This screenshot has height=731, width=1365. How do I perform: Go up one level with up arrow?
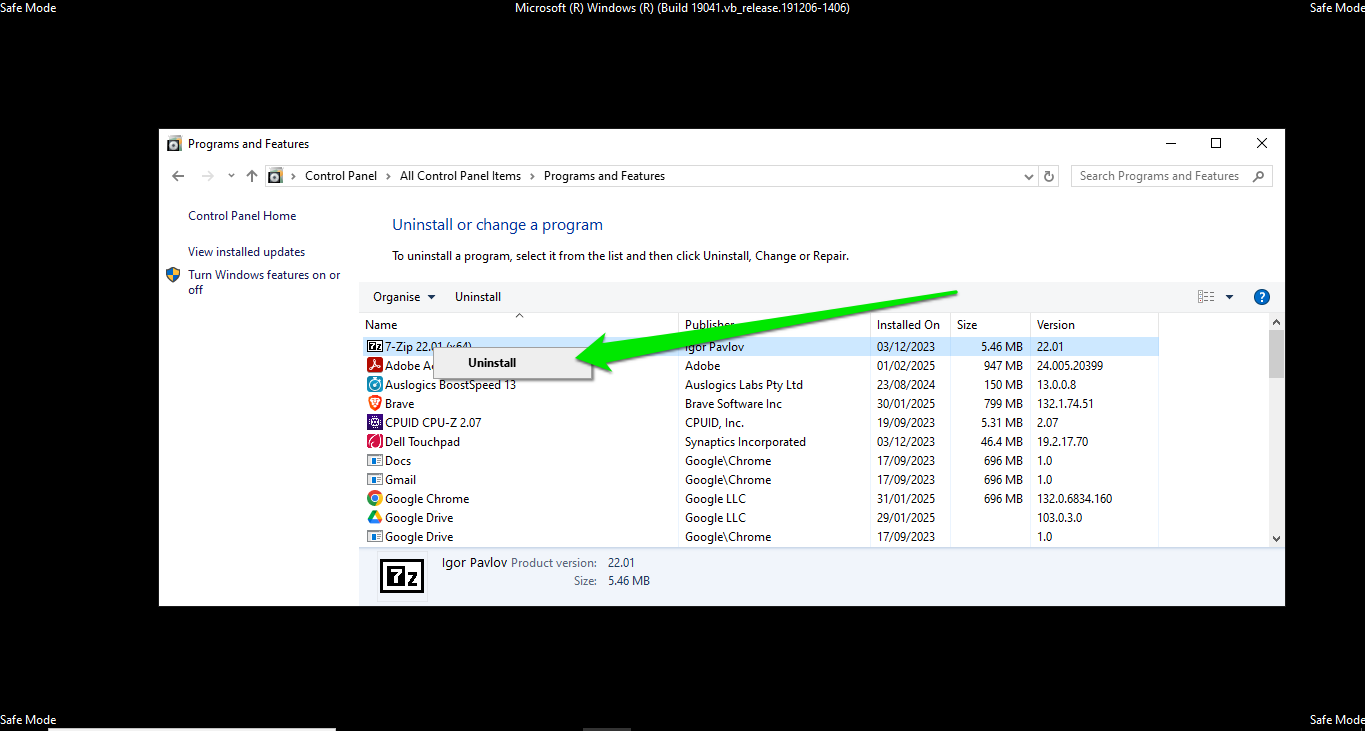252,176
